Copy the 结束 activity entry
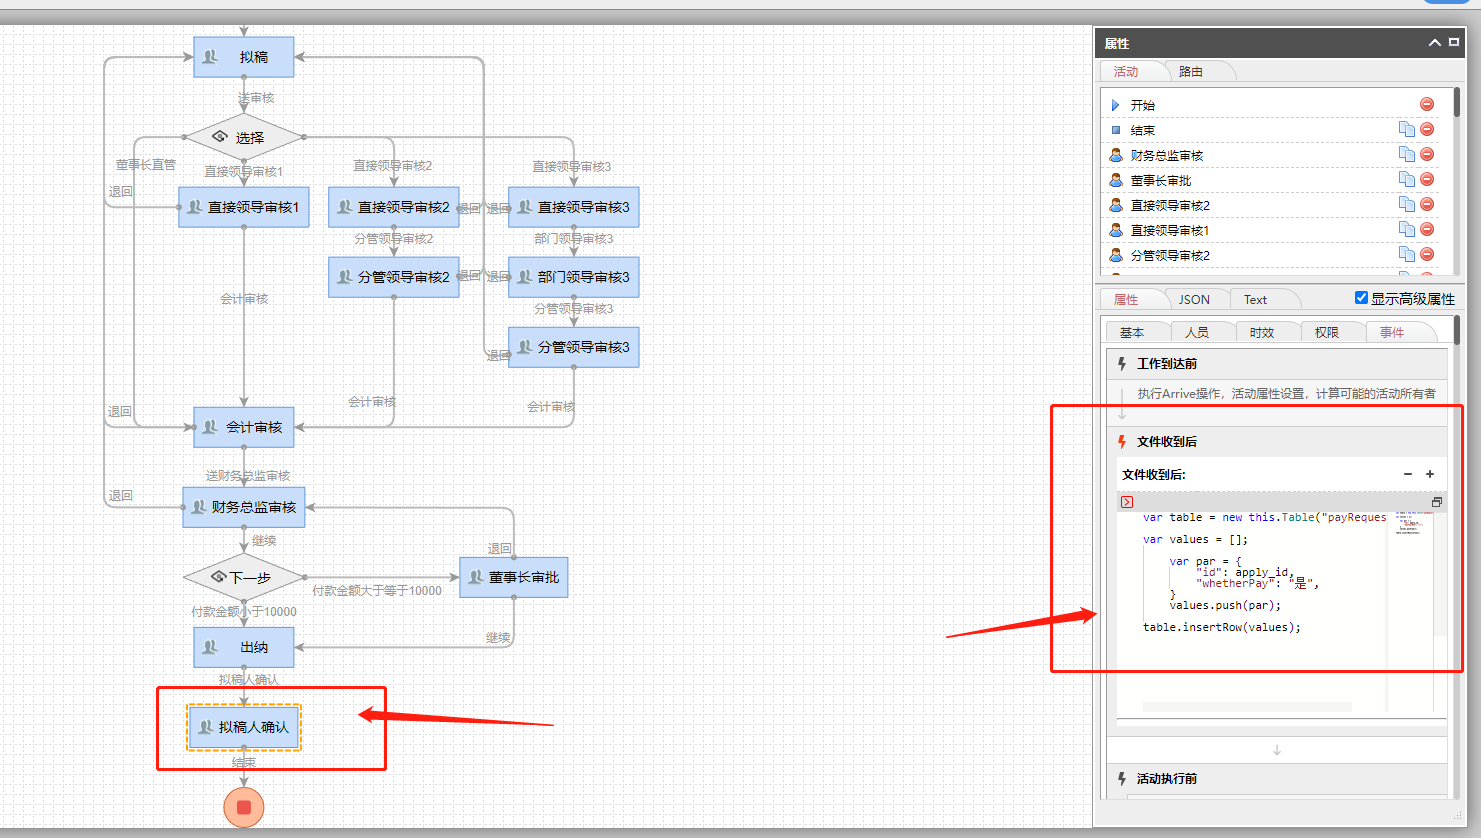 click(x=1406, y=129)
